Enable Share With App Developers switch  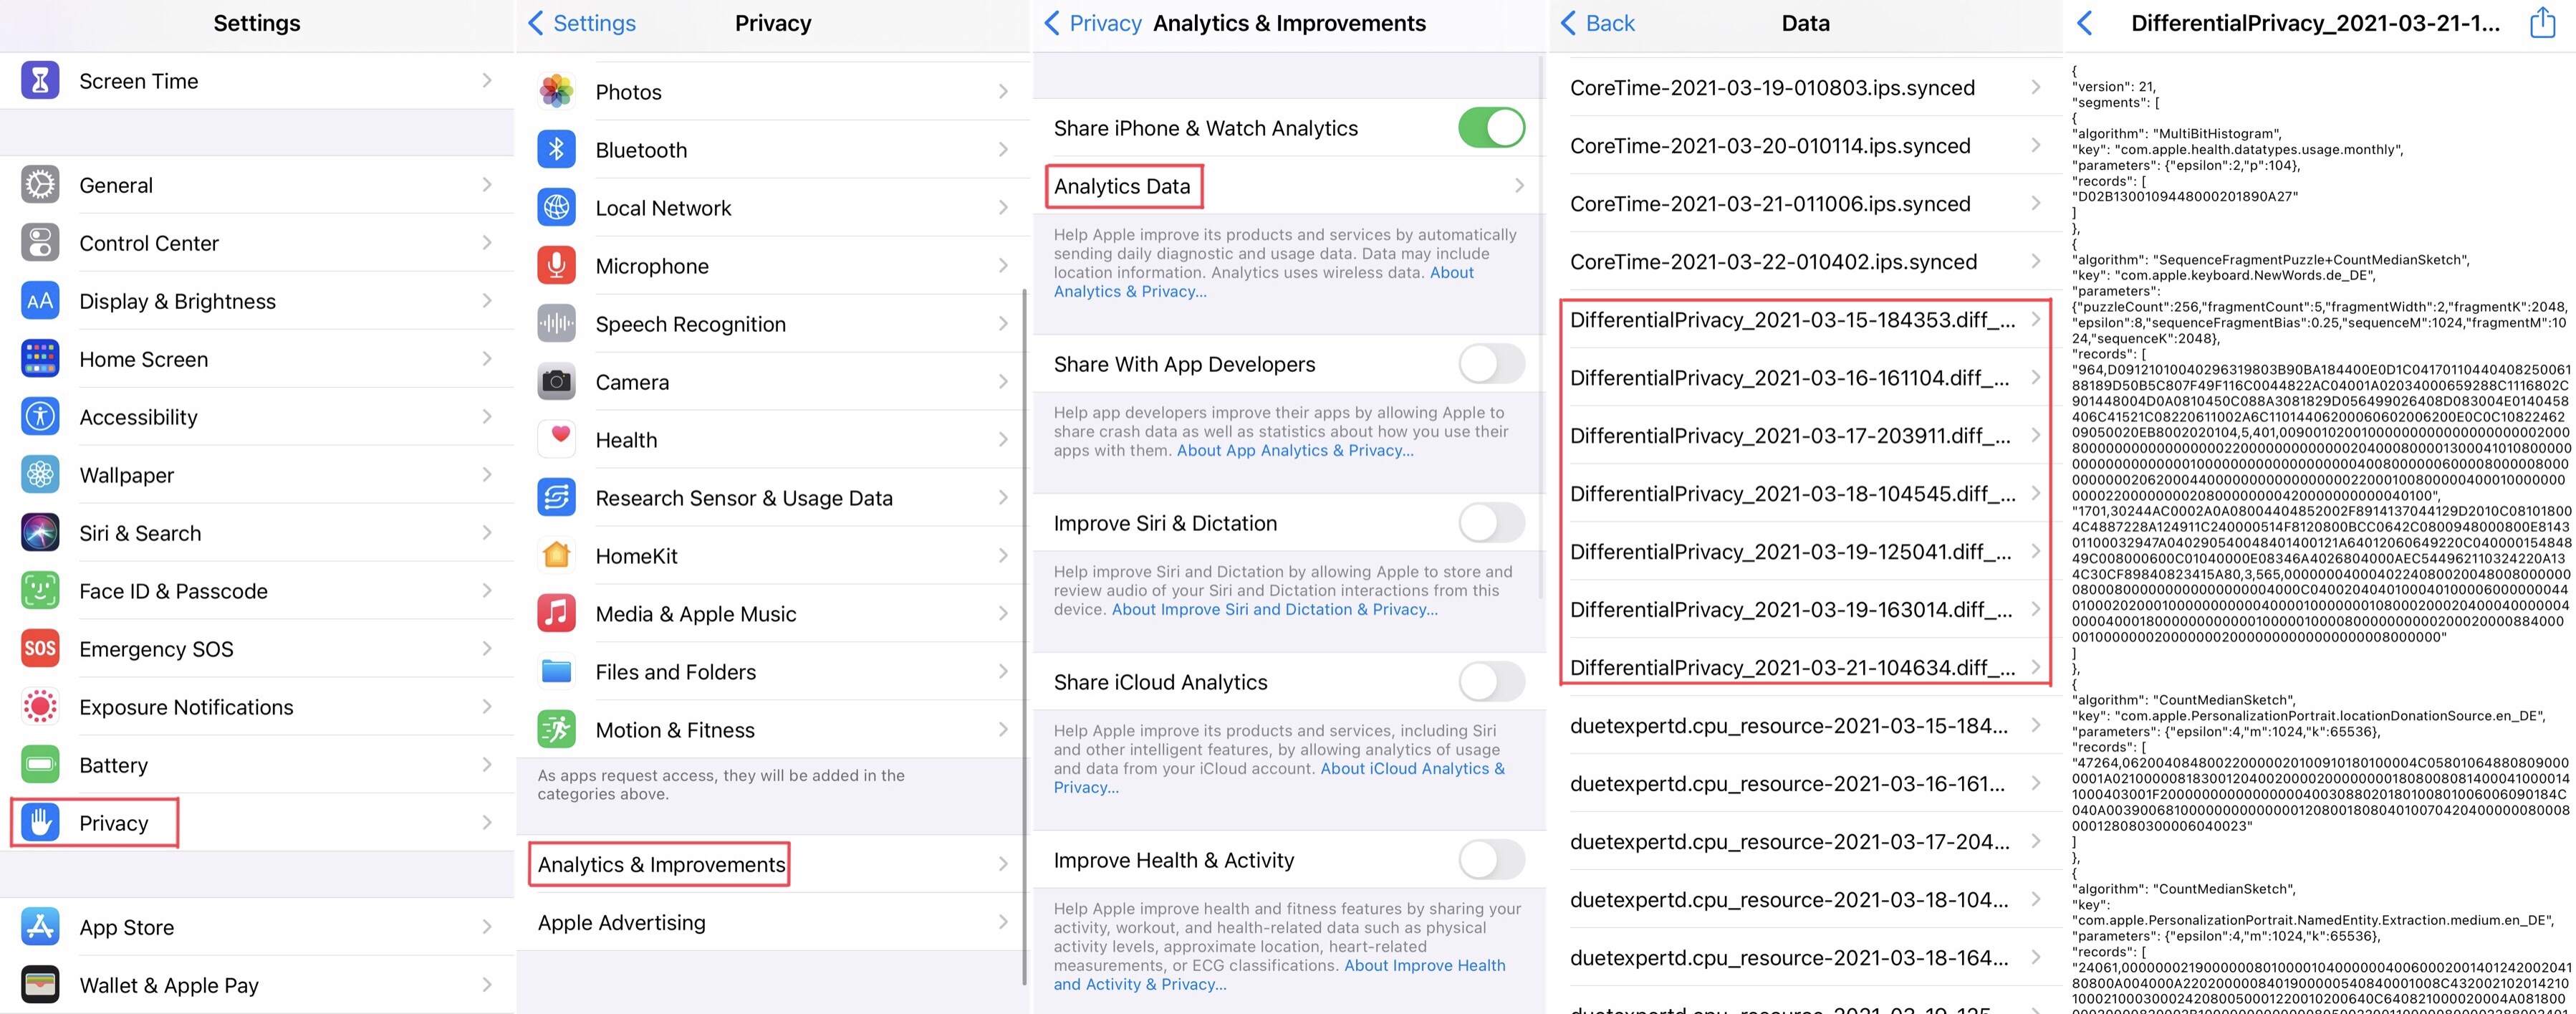coord(1491,364)
